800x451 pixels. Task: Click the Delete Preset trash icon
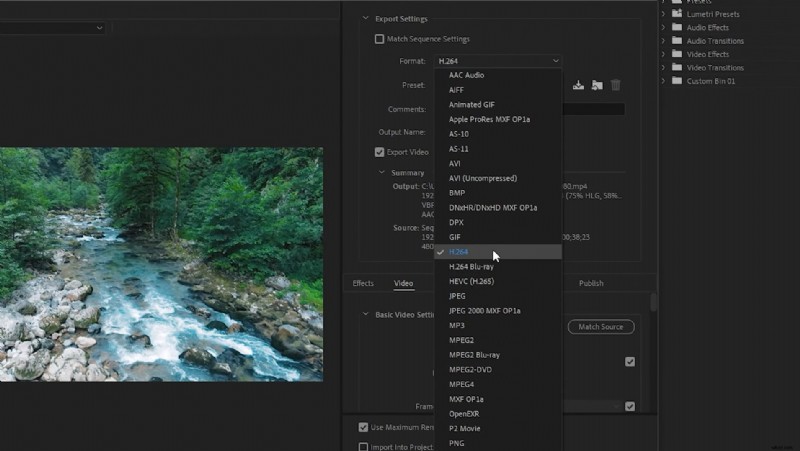tap(616, 86)
